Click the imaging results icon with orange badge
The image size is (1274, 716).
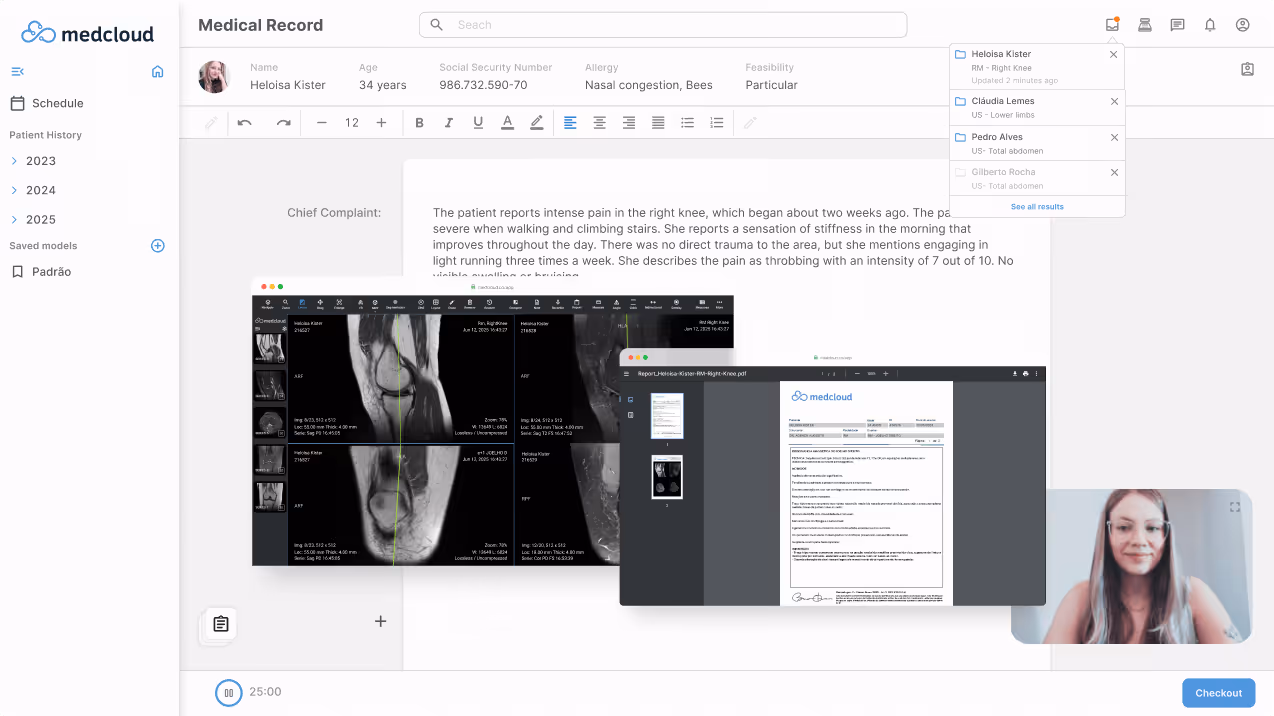click(x=1112, y=24)
